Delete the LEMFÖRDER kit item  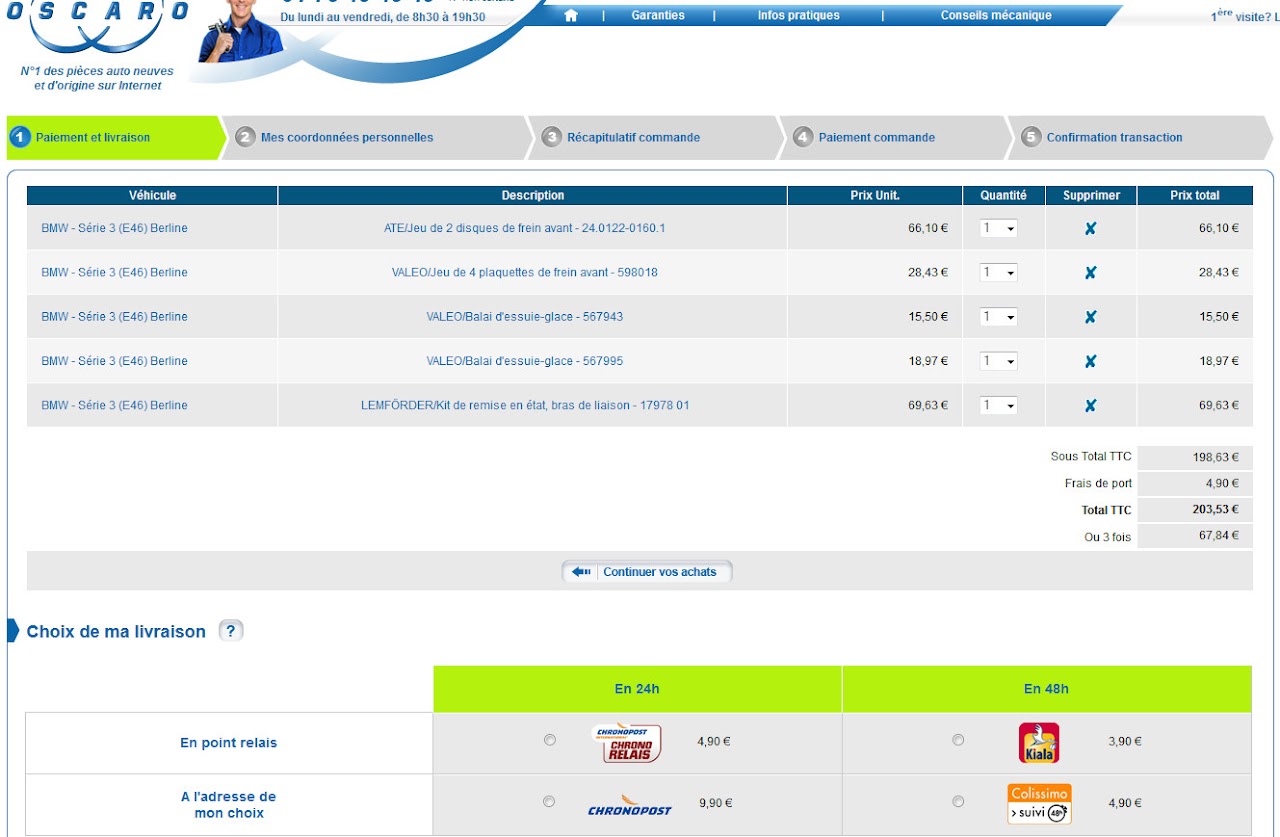(1091, 405)
